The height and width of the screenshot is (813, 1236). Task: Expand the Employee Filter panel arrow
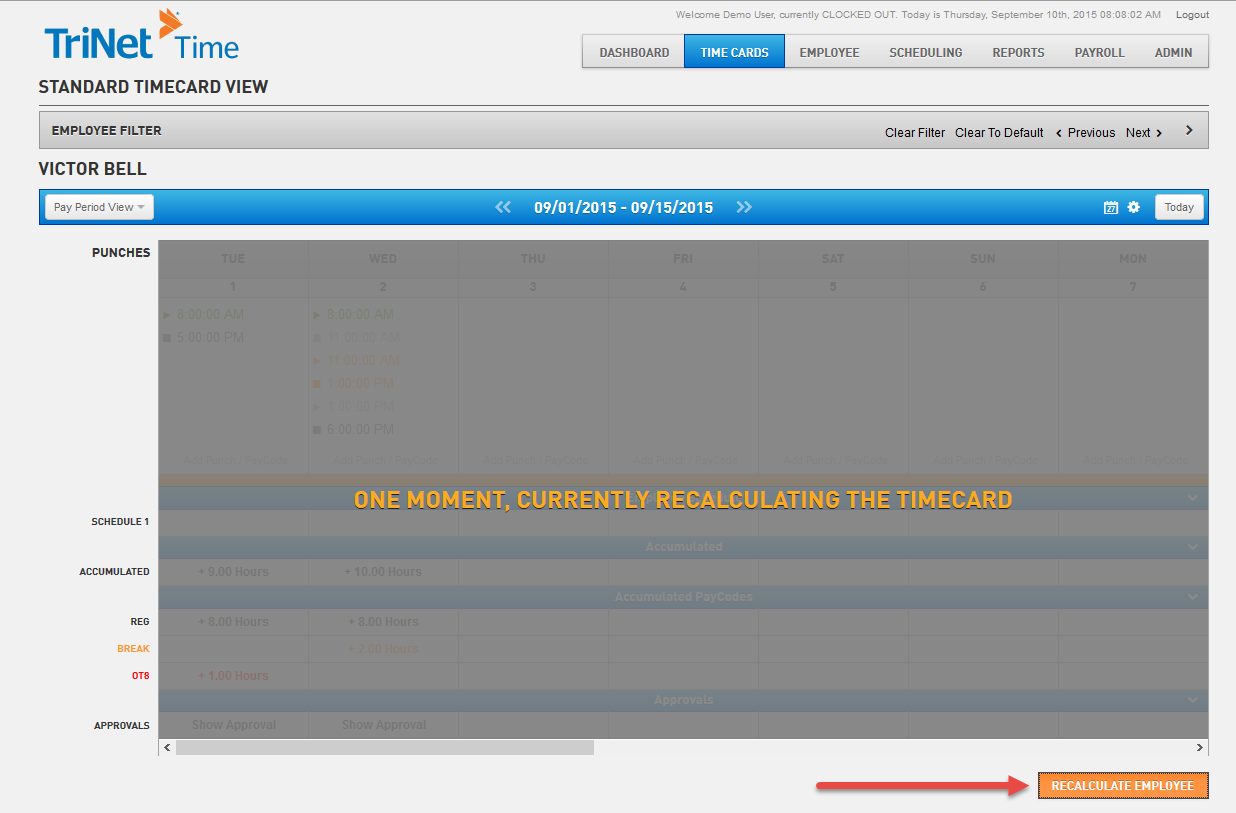(x=1189, y=130)
